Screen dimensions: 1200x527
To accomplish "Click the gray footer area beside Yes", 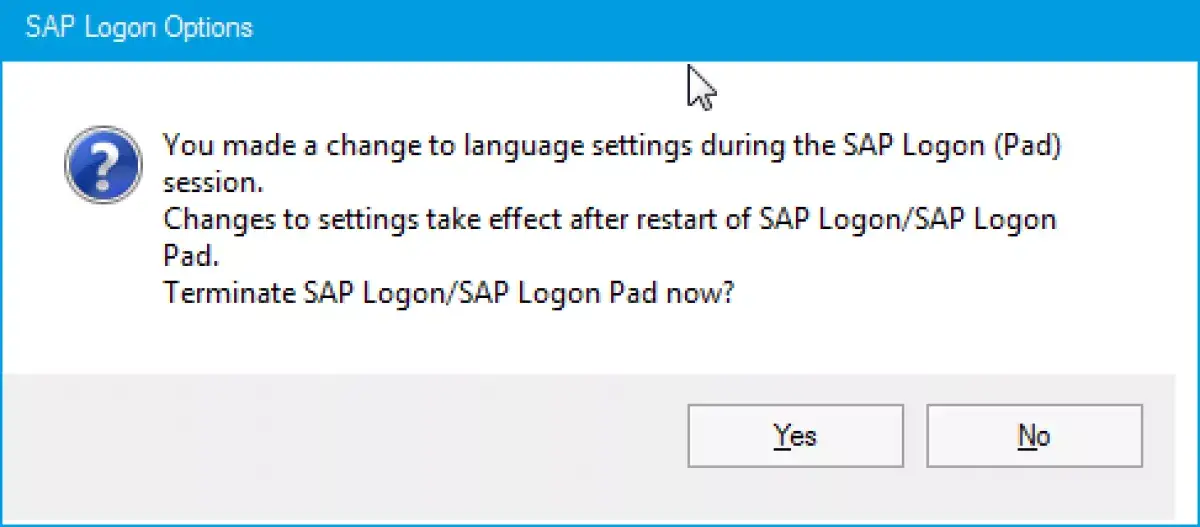I will pyautogui.click(x=340, y=436).
